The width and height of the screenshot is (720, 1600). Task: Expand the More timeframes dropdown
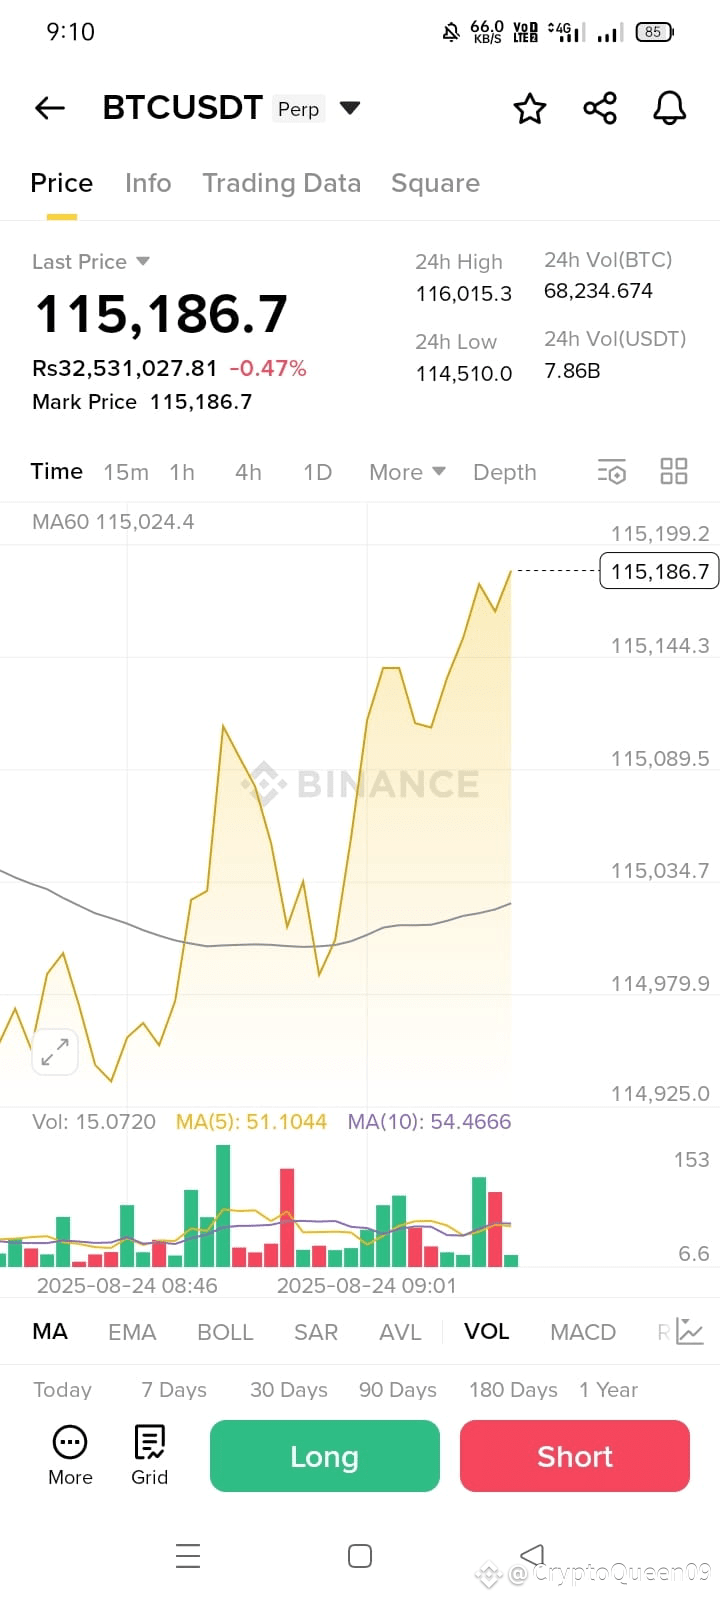tap(407, 472)
